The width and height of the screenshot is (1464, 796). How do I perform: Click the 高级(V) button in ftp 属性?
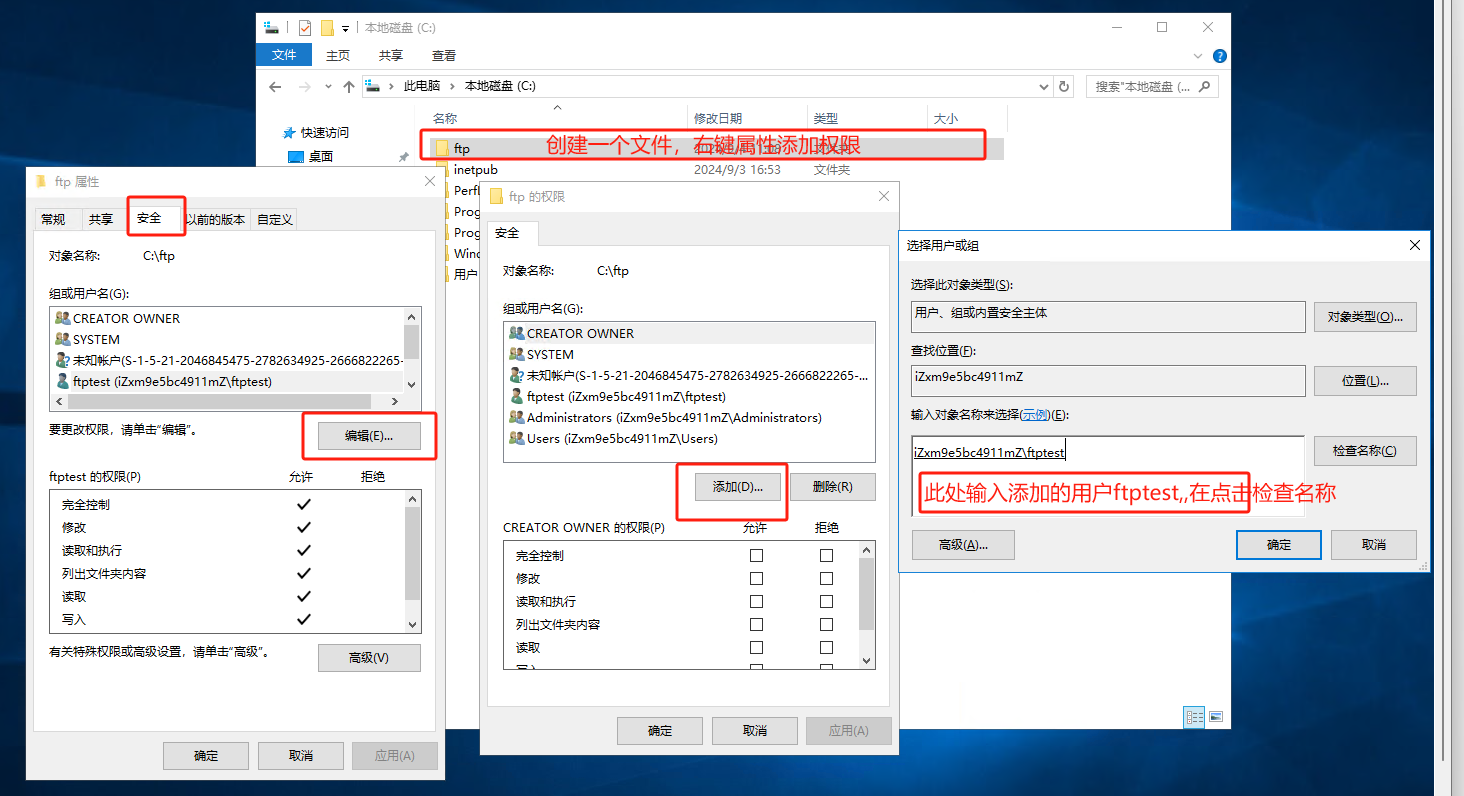[369, 658]
